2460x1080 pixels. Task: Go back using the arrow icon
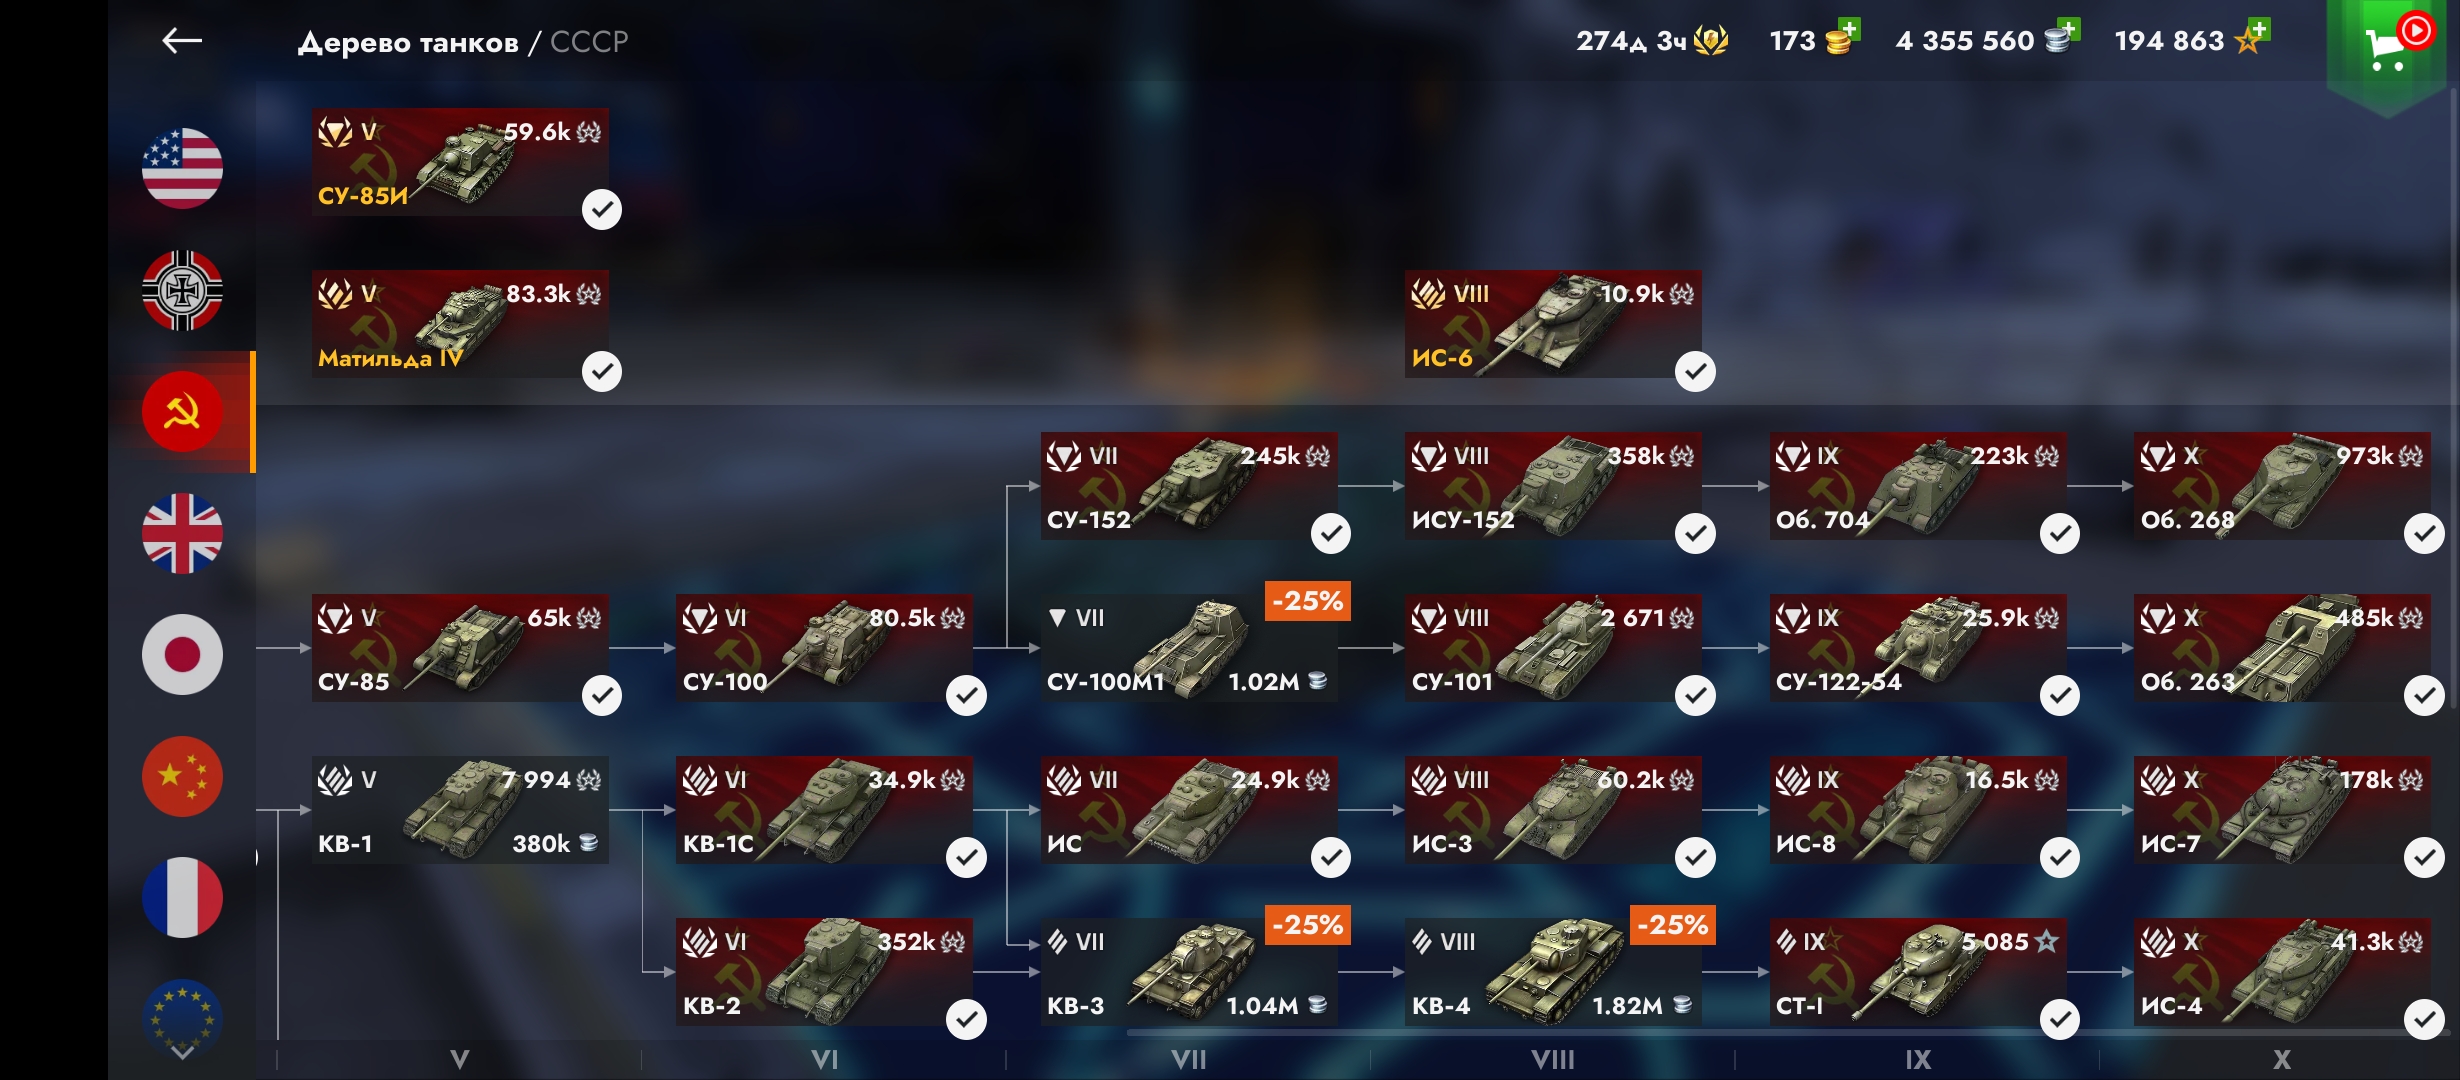(182, 41)
